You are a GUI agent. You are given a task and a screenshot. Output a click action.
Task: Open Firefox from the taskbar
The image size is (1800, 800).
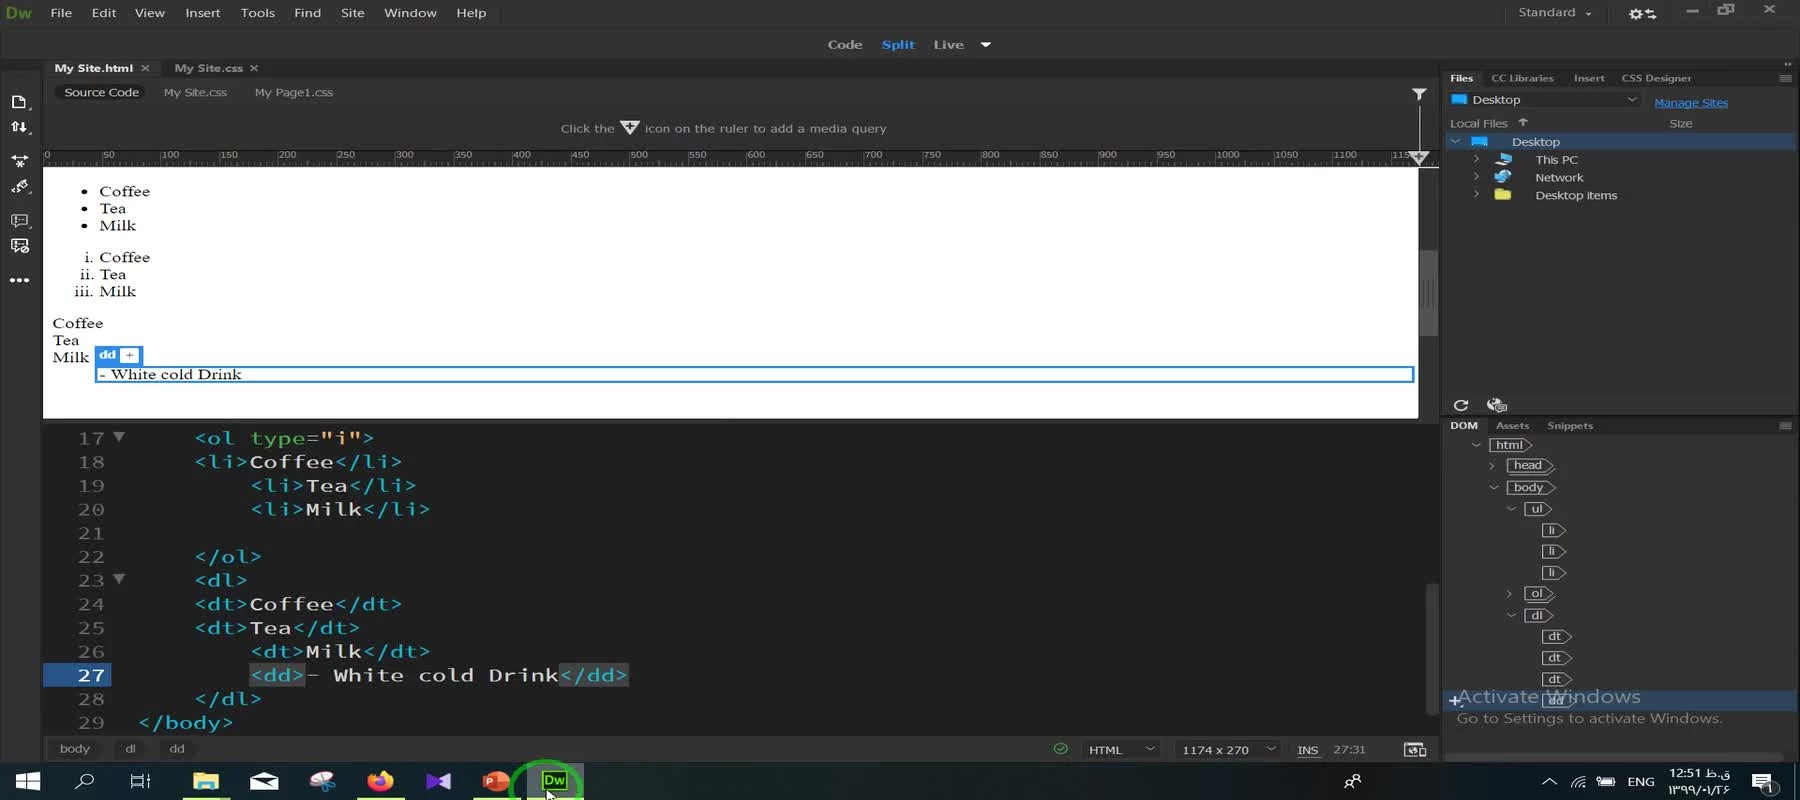(380, 781)
